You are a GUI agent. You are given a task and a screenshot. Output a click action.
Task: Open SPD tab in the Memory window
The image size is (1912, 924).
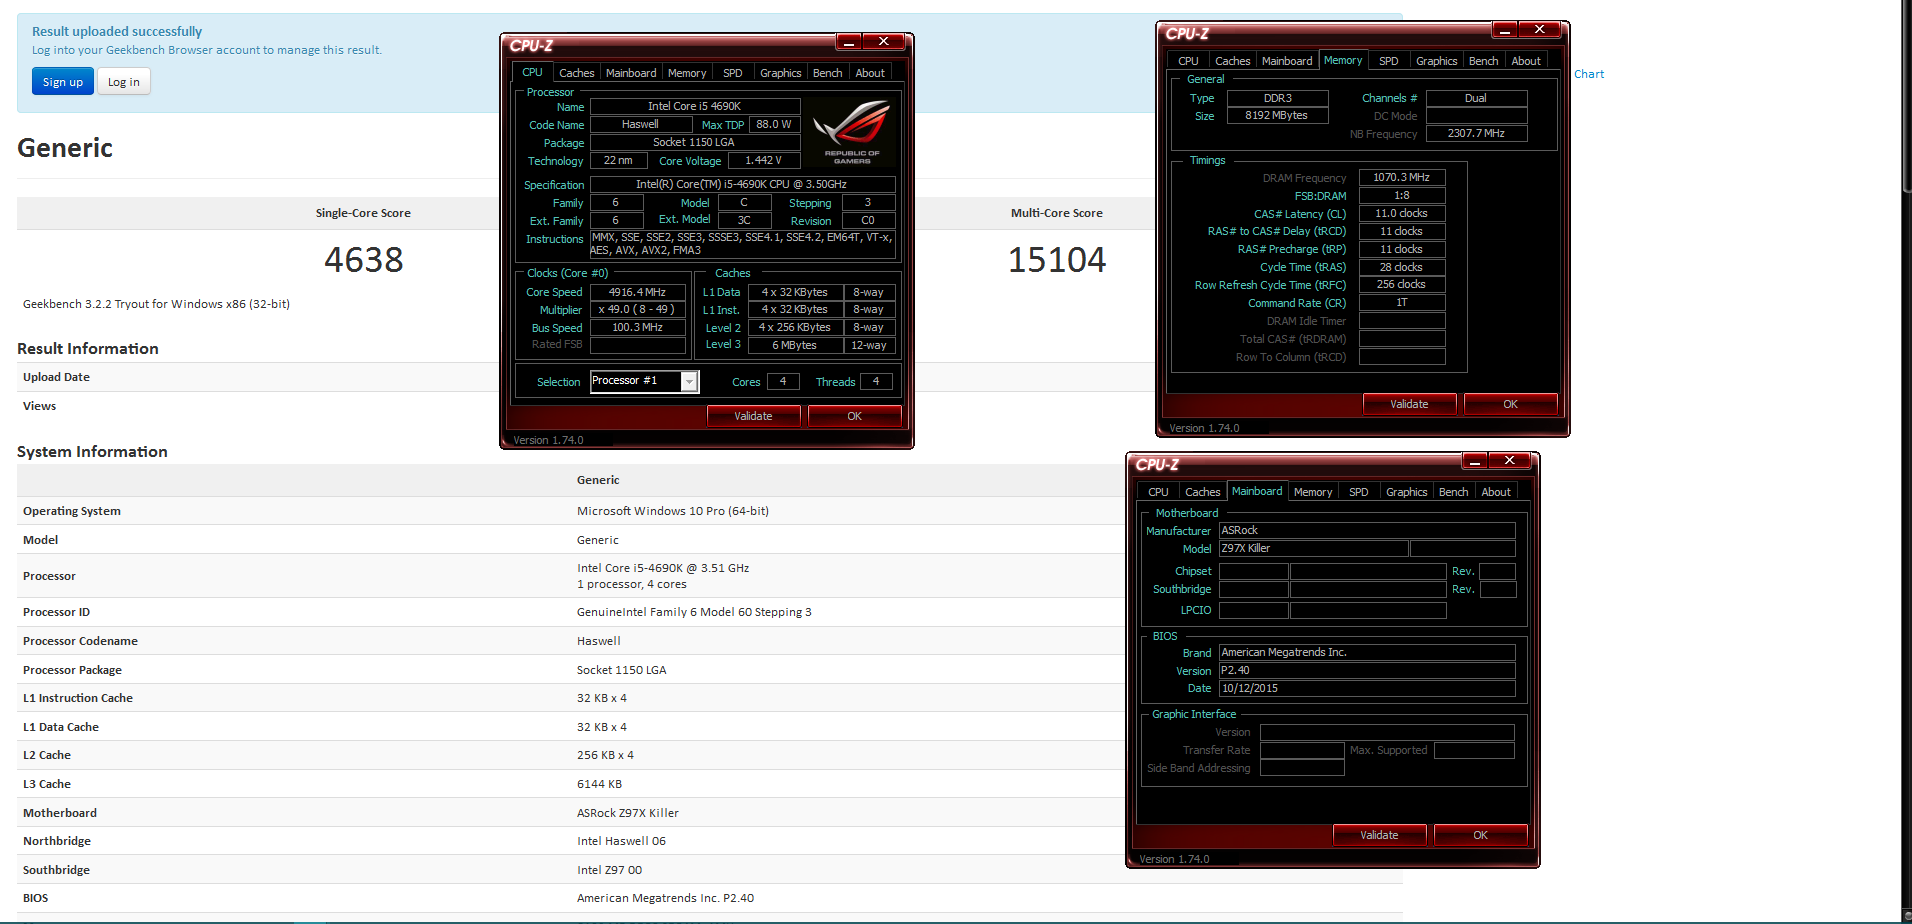1389,61
